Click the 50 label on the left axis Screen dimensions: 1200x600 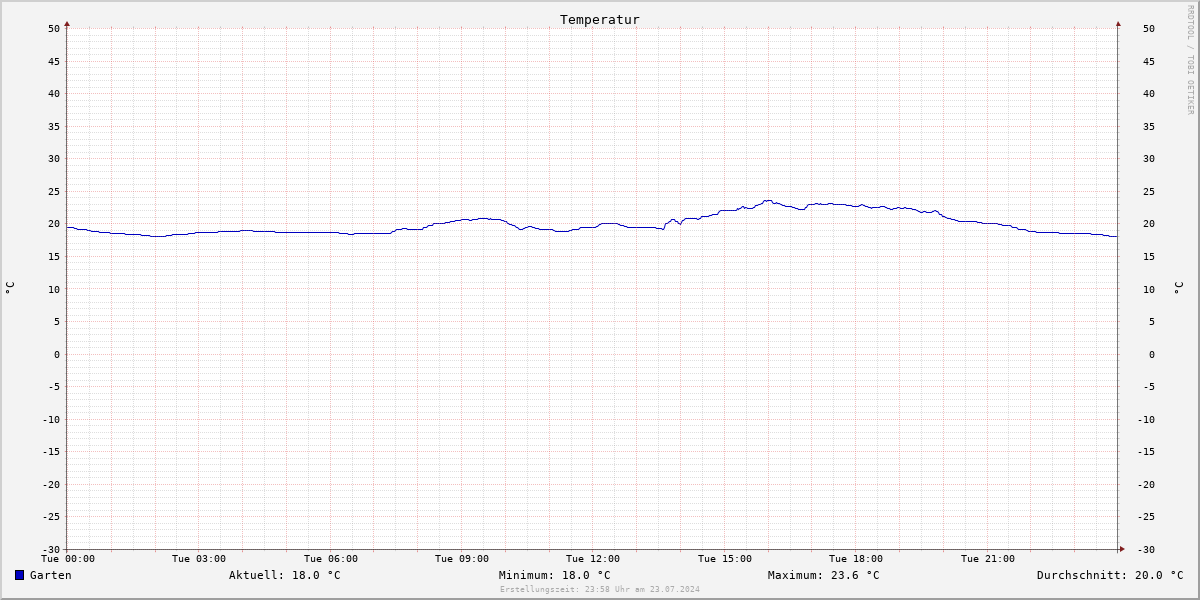click(x=54, y=28)
